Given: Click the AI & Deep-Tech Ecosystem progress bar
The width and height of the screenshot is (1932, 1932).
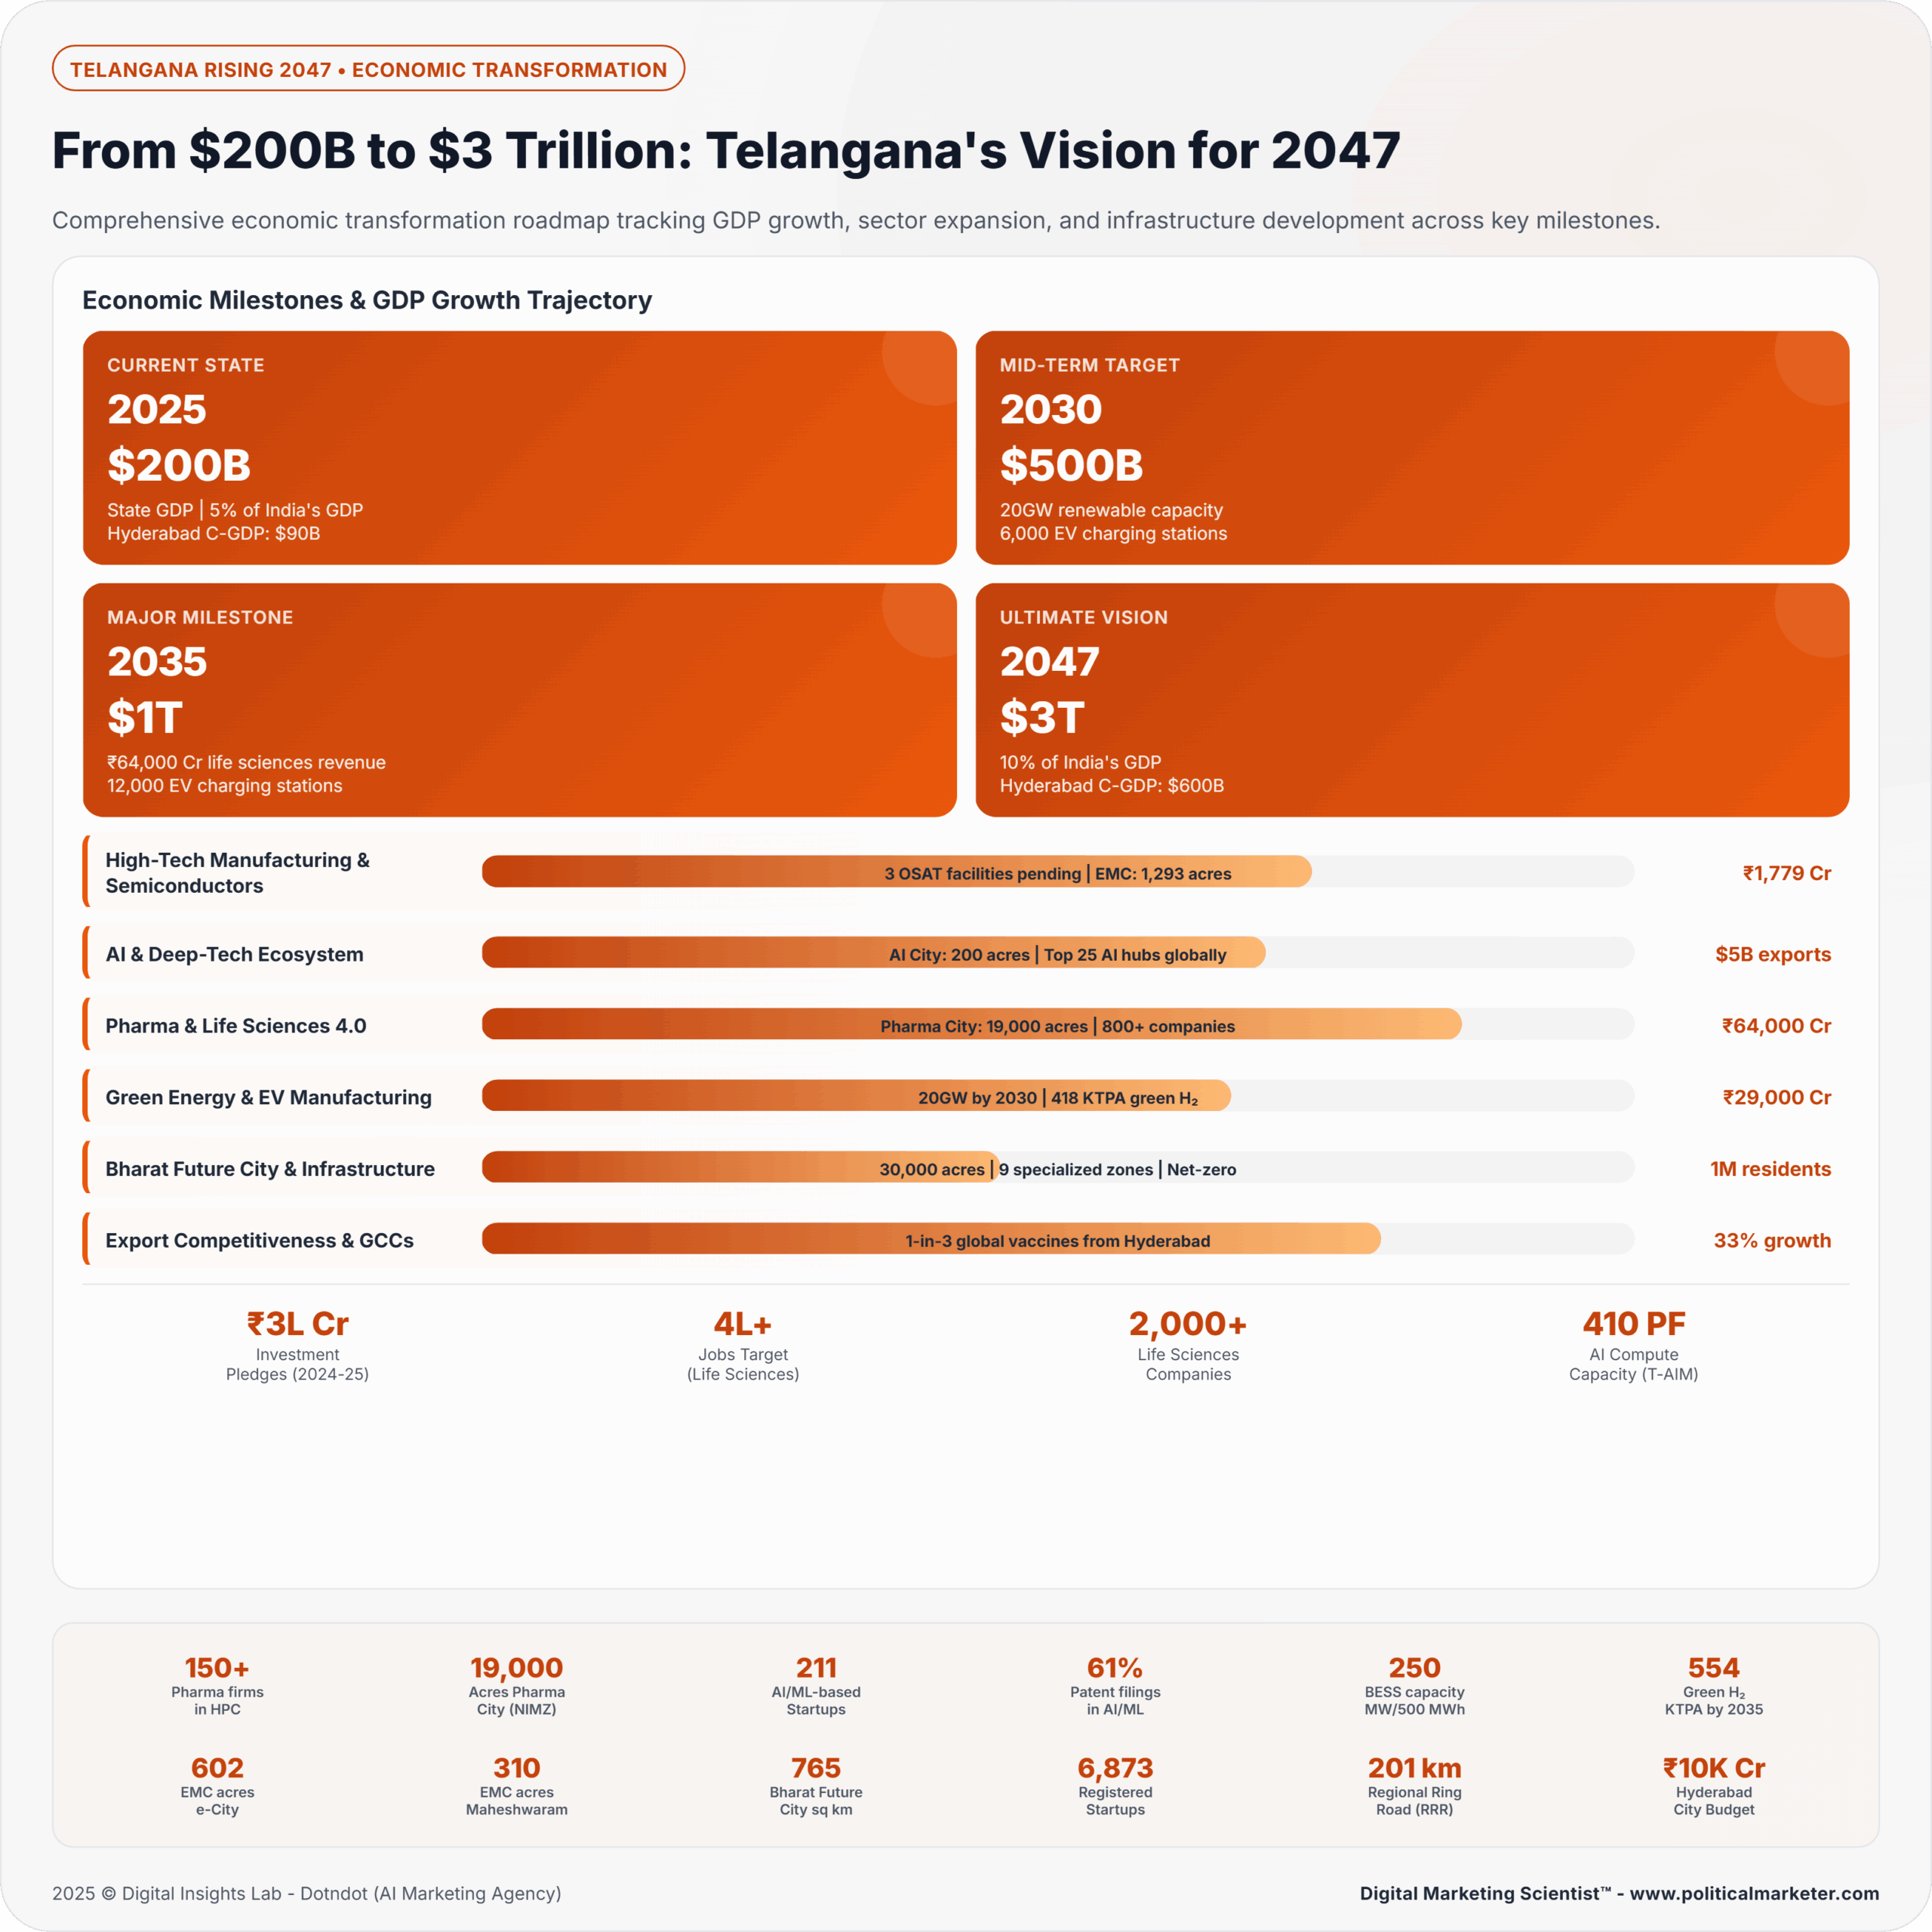Looking at the screenshot, I should (1057, 953).
